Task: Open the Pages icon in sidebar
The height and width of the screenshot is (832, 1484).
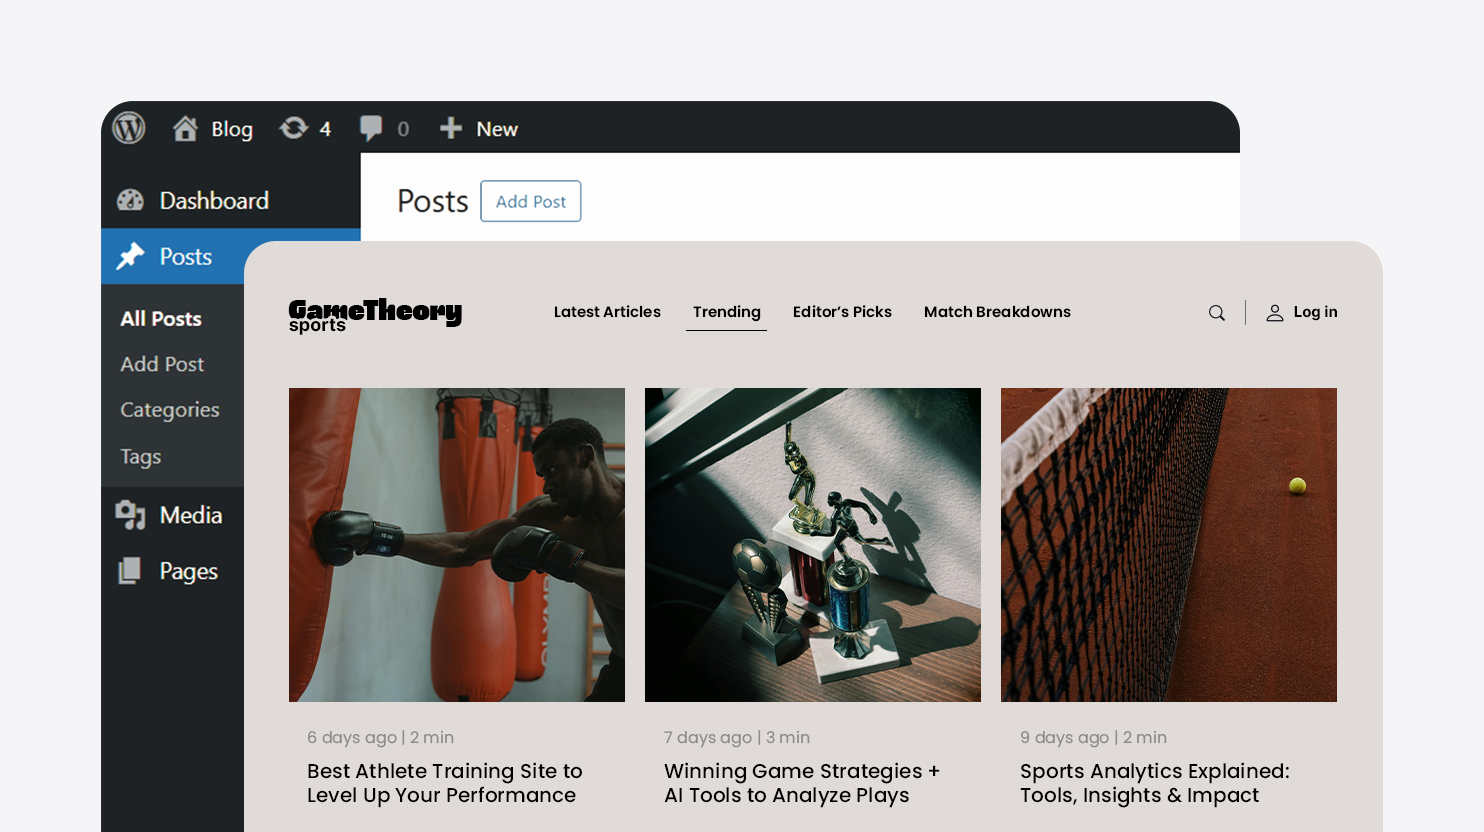Action: [x=130, y=570]
